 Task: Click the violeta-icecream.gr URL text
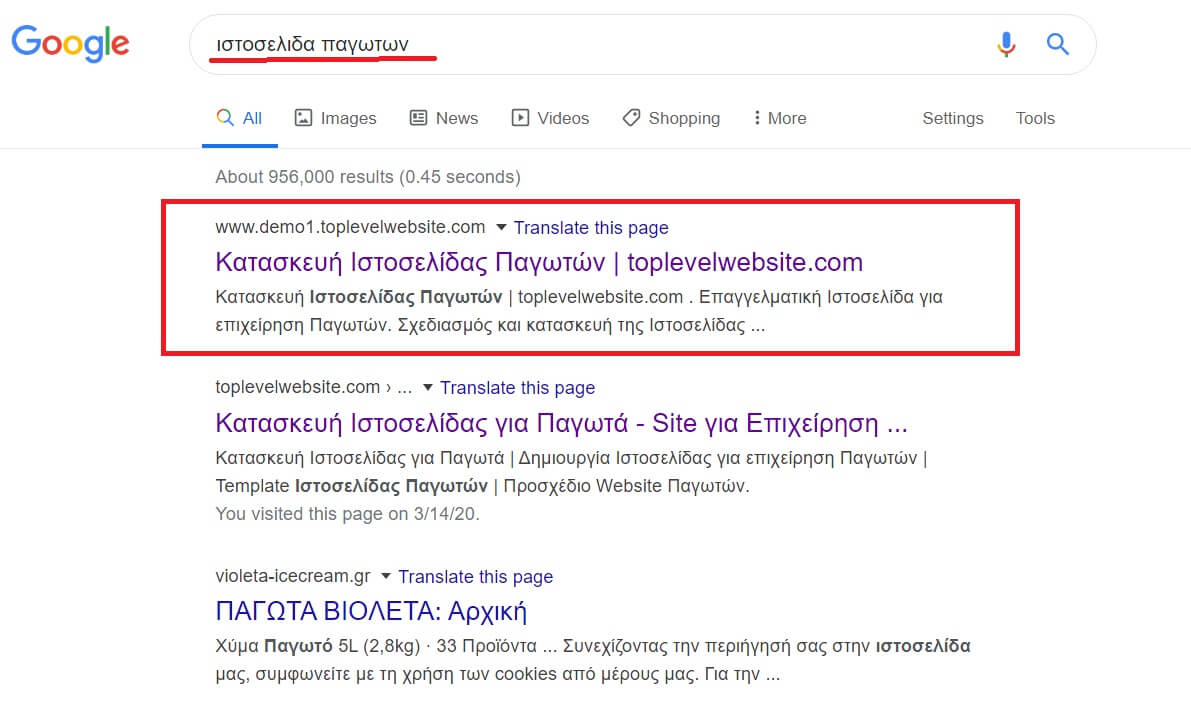coord(293,576)
